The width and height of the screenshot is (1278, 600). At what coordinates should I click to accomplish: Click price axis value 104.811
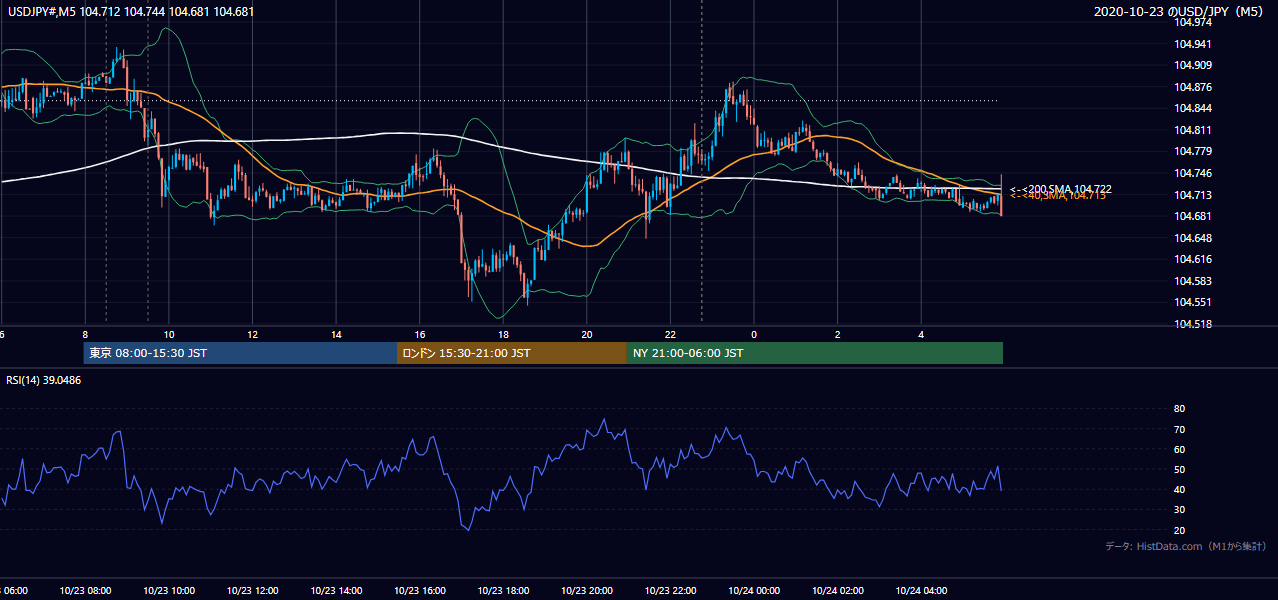click(x=1191, y=130)
